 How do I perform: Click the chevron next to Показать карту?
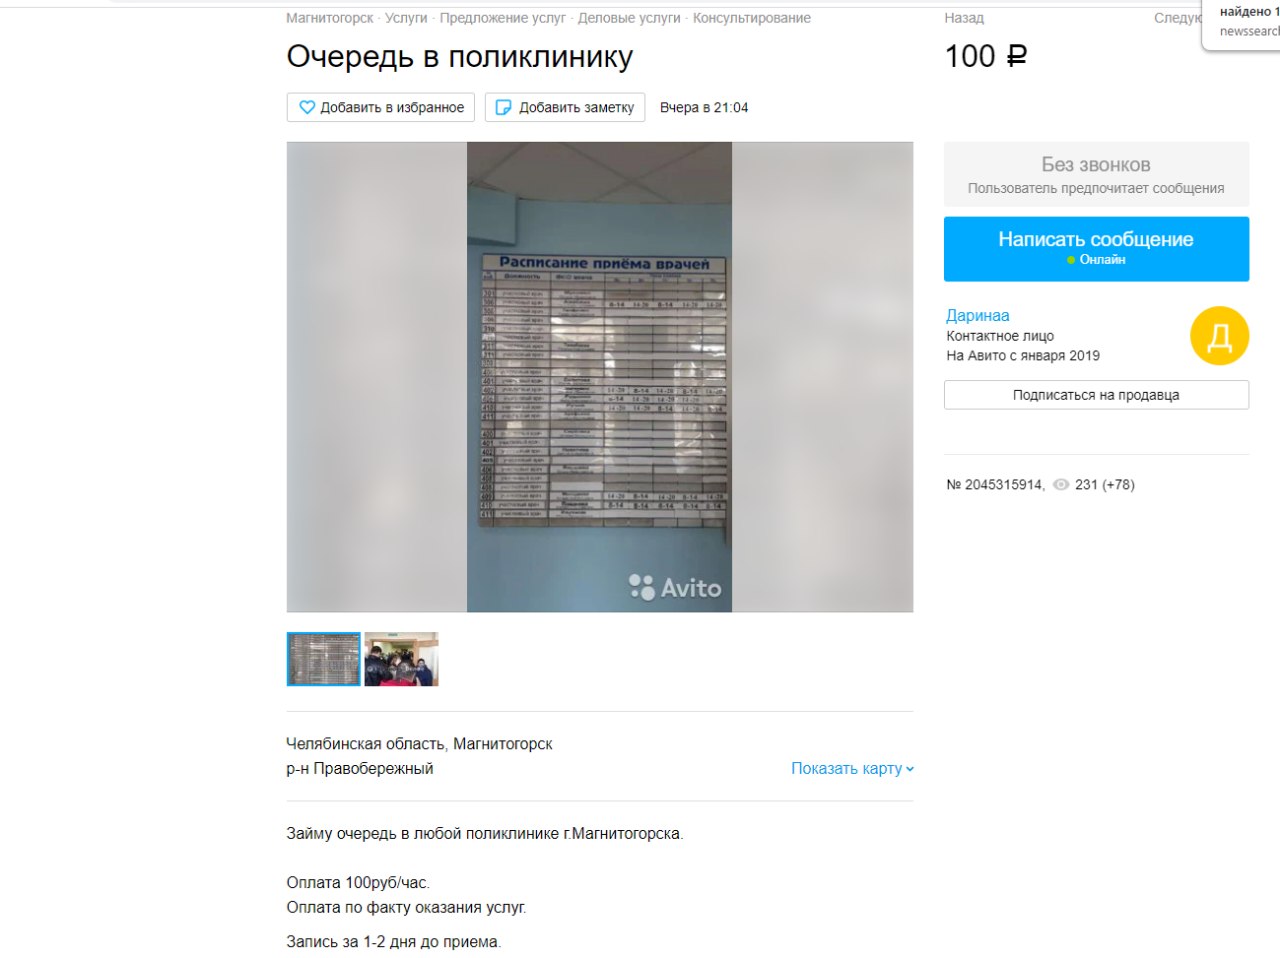[910, 769]
